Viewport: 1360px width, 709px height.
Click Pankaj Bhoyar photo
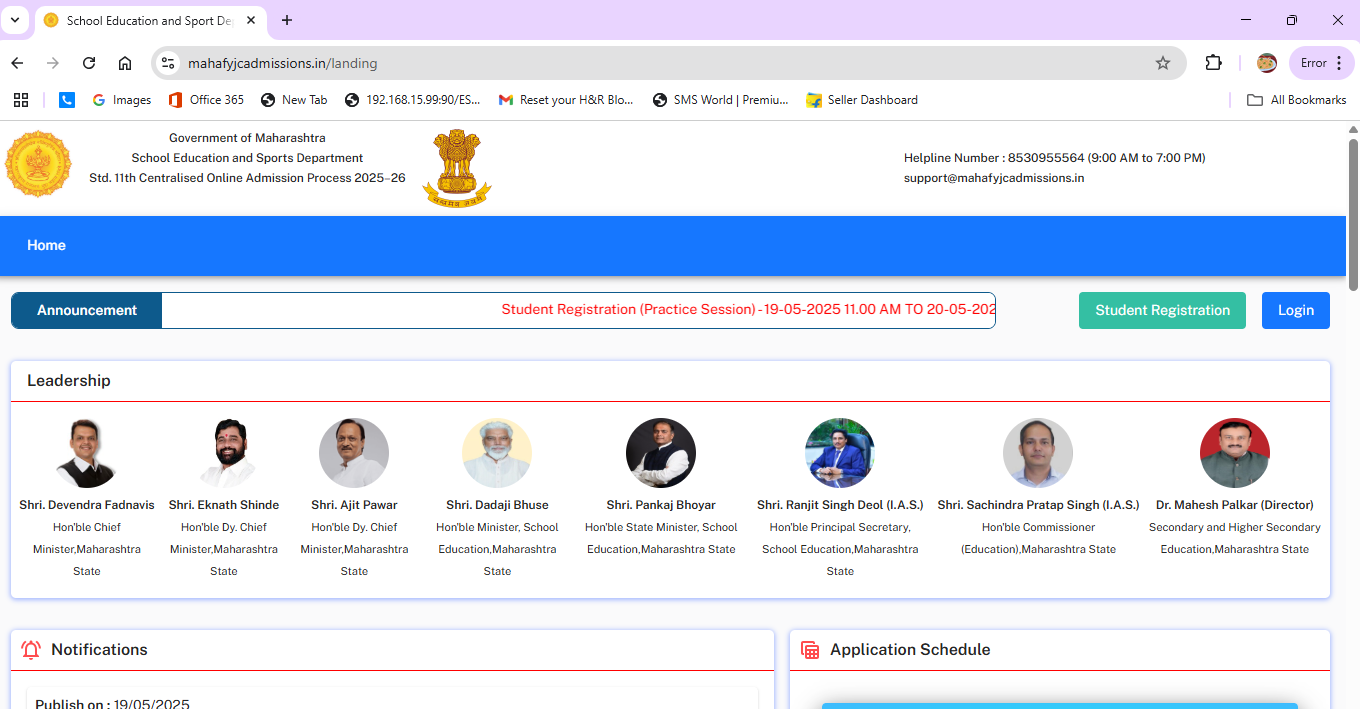661,453
